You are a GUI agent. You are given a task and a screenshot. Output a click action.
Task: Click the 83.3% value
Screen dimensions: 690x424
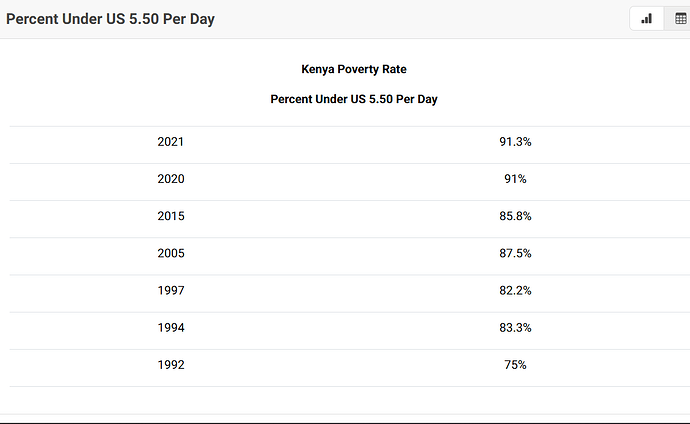click(x=515, y=328)
